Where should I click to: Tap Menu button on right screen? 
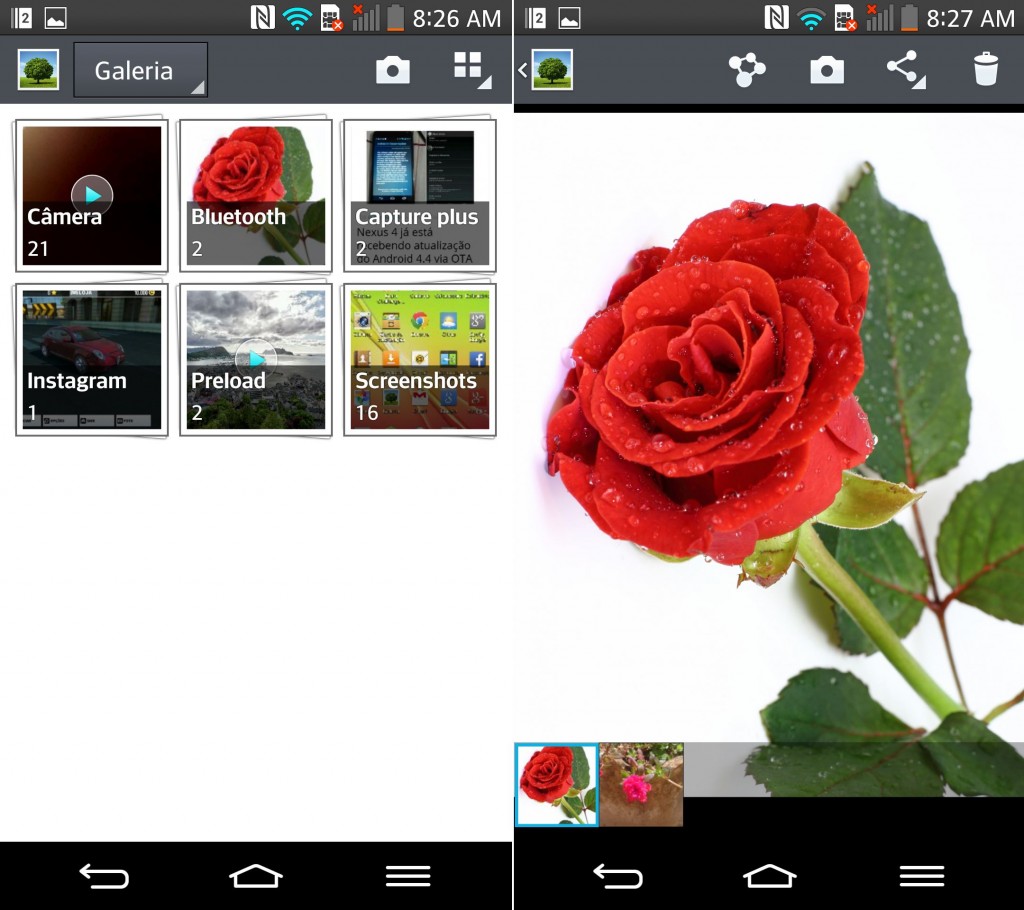click(922, 875)
